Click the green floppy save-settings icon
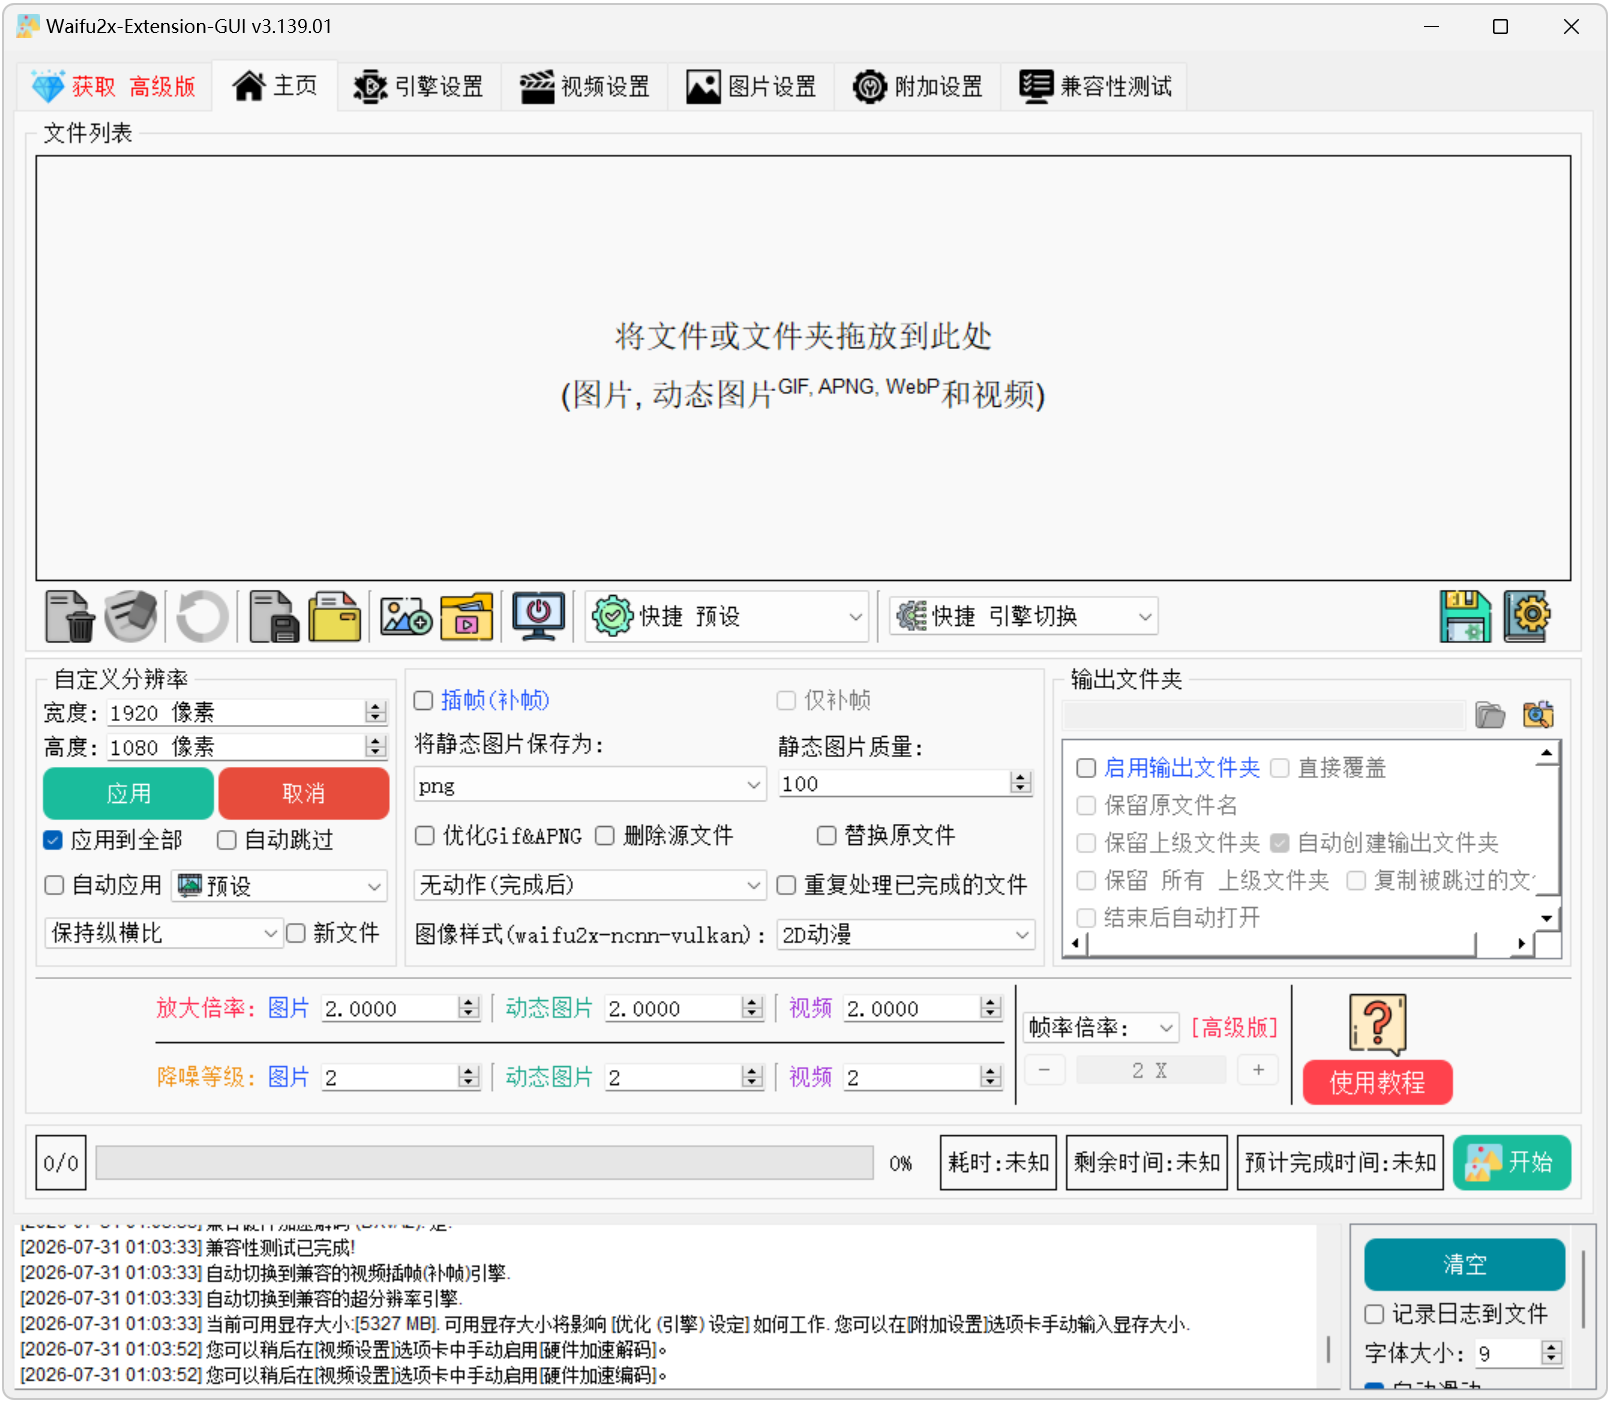The image size is (1610, 1402). pyautogui.click(x=1465, y=616)
